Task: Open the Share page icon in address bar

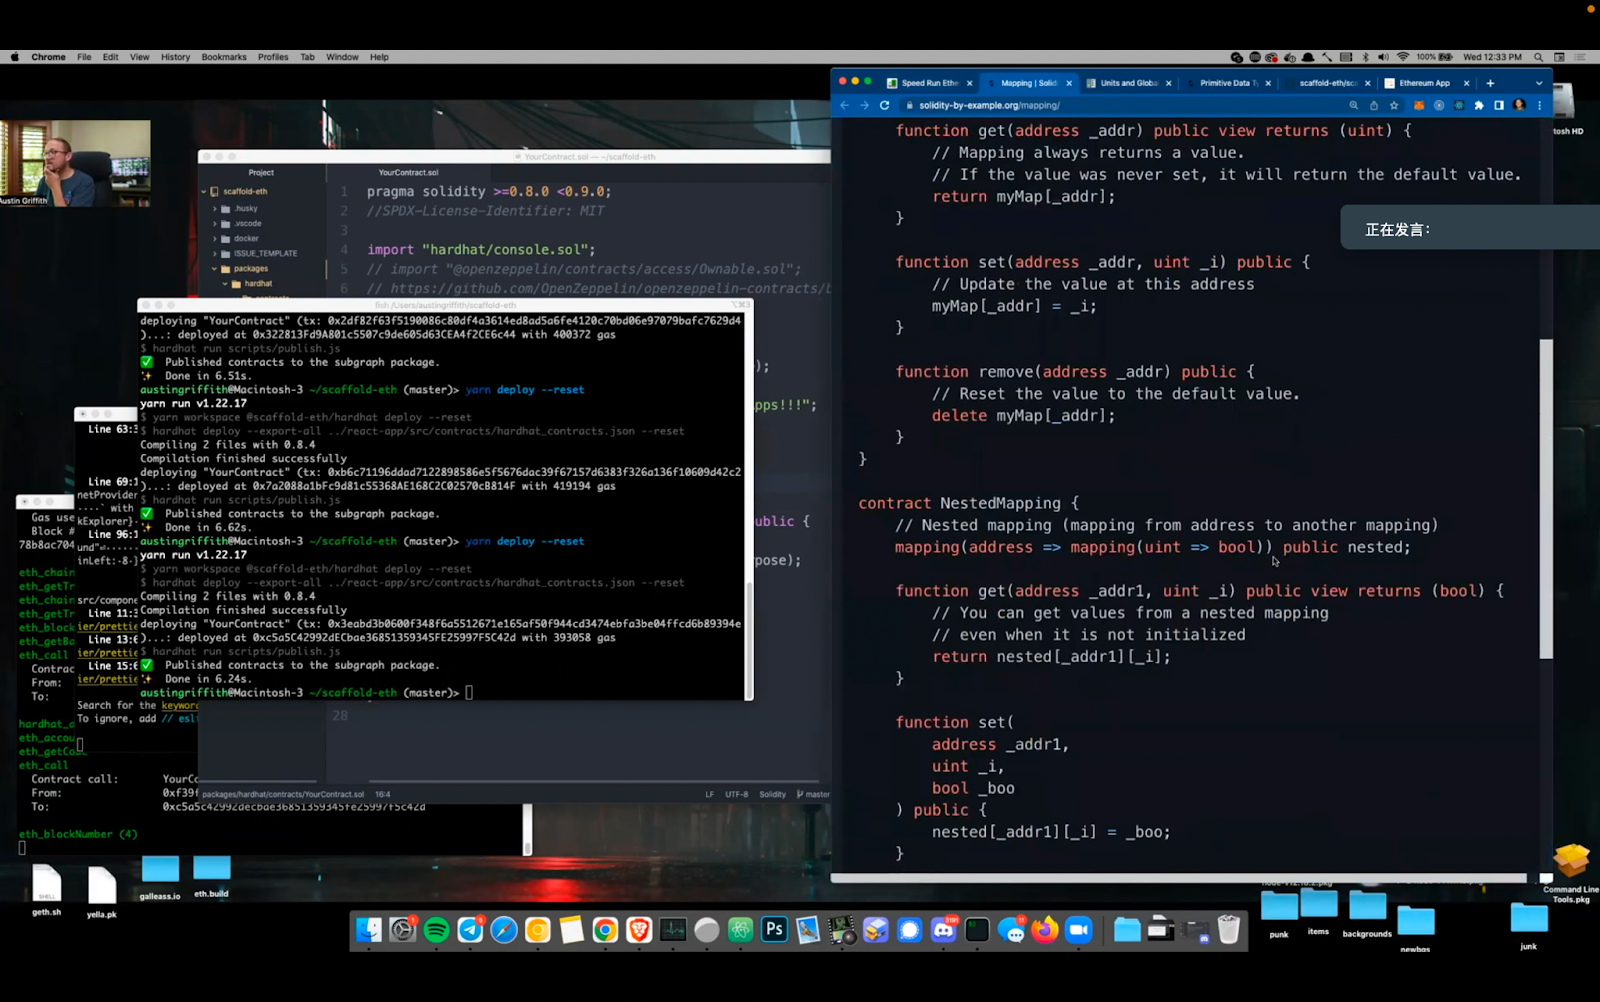Action: point(1374,105)
